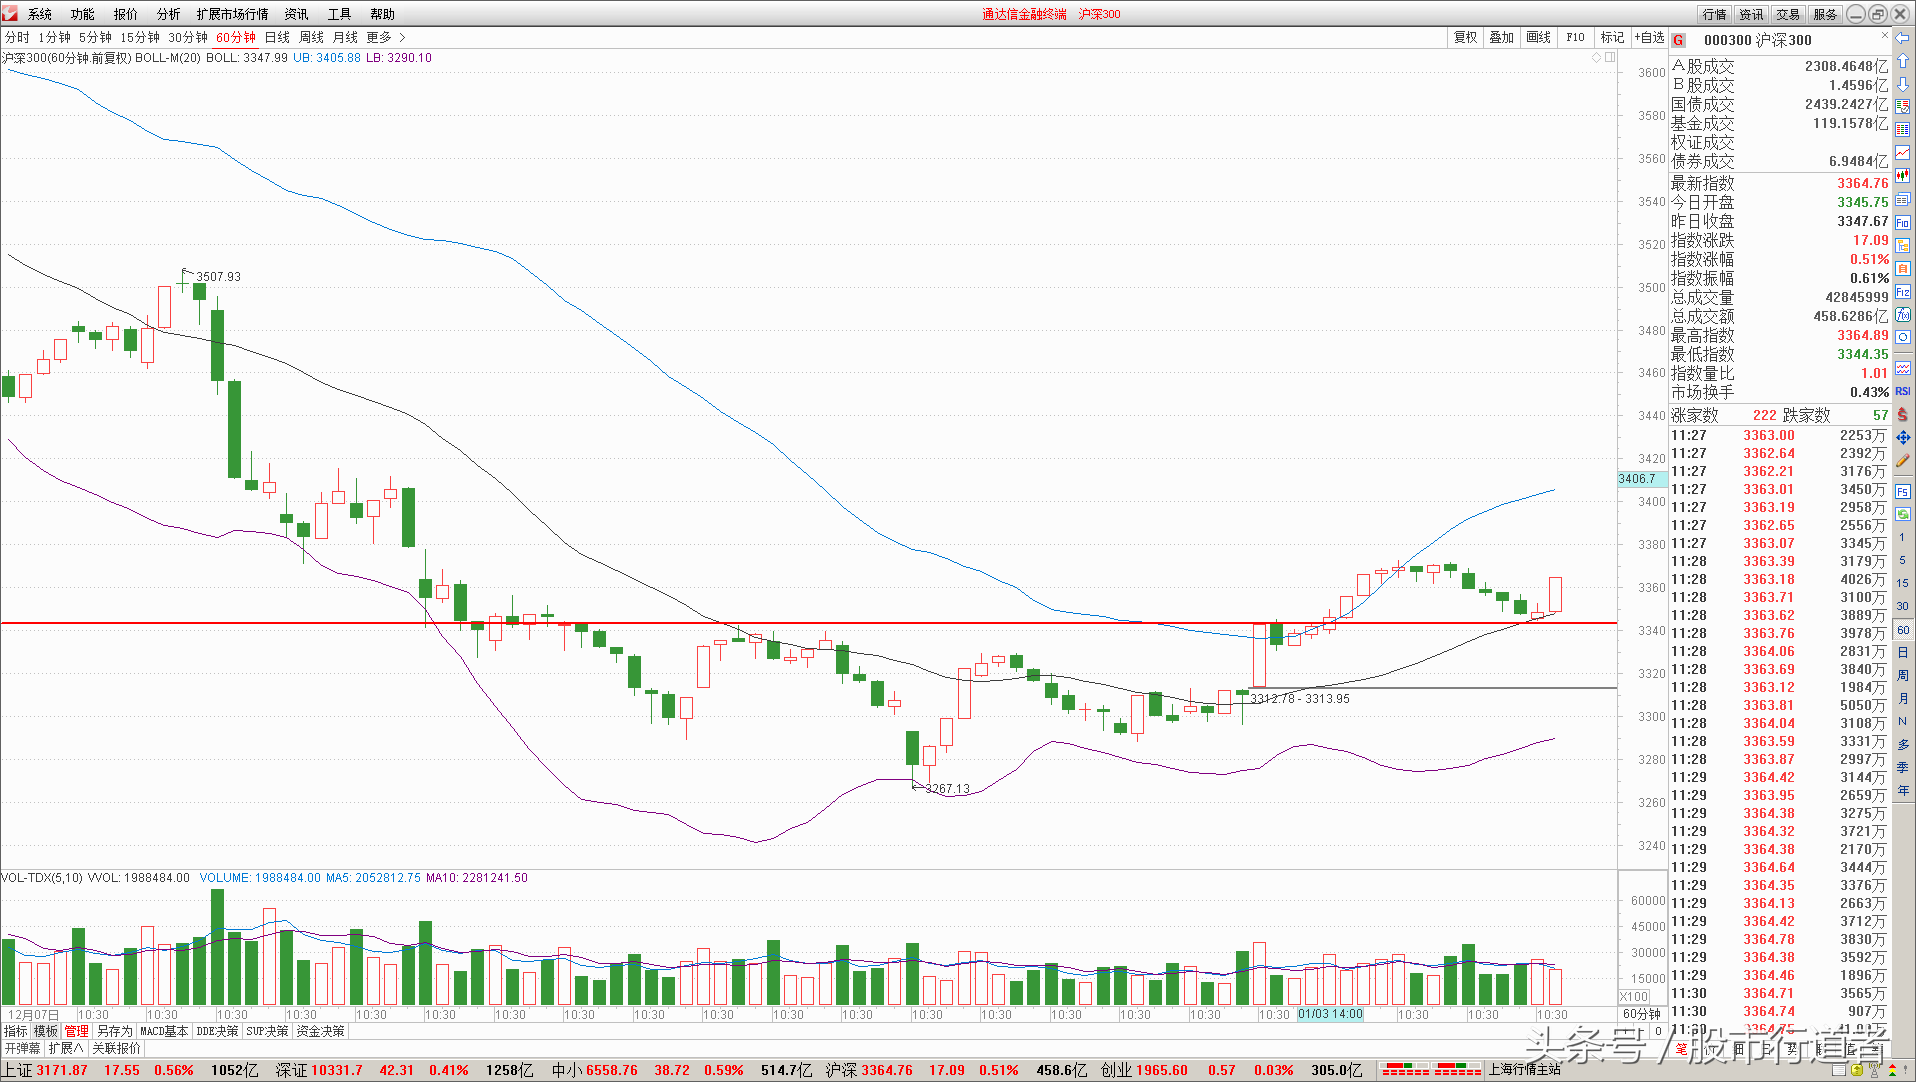Click the 60分钟 period selector below chart
1916x1082 pixels.
tap(1641, 1014)
